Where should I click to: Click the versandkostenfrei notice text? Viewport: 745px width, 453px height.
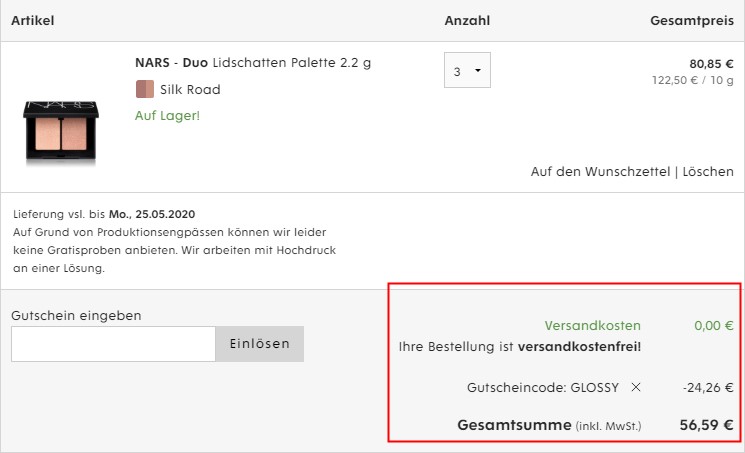pos(520,347)
